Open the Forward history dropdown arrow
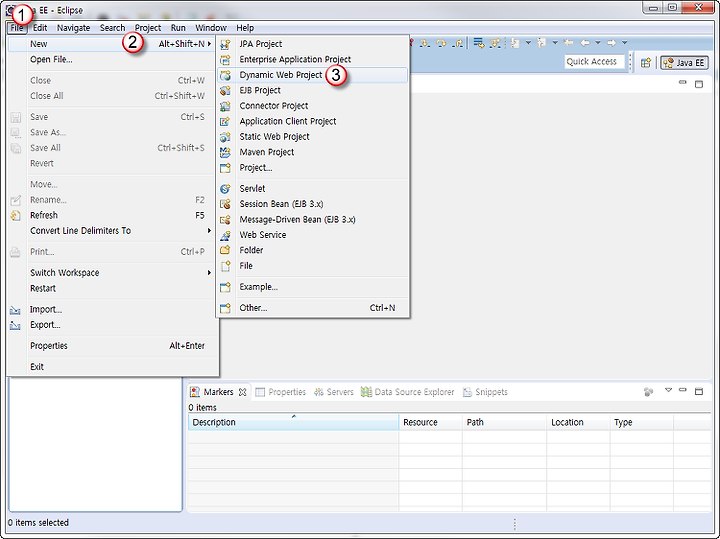This screenshot has width=720, height=539. (x=624, y=43)
